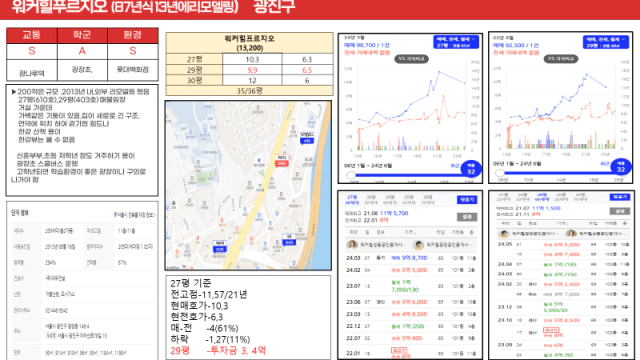Viewport: 640px width, 360px height.
Task: Click the 매매 92,500 / 1건 text
Action: point(516,45)
